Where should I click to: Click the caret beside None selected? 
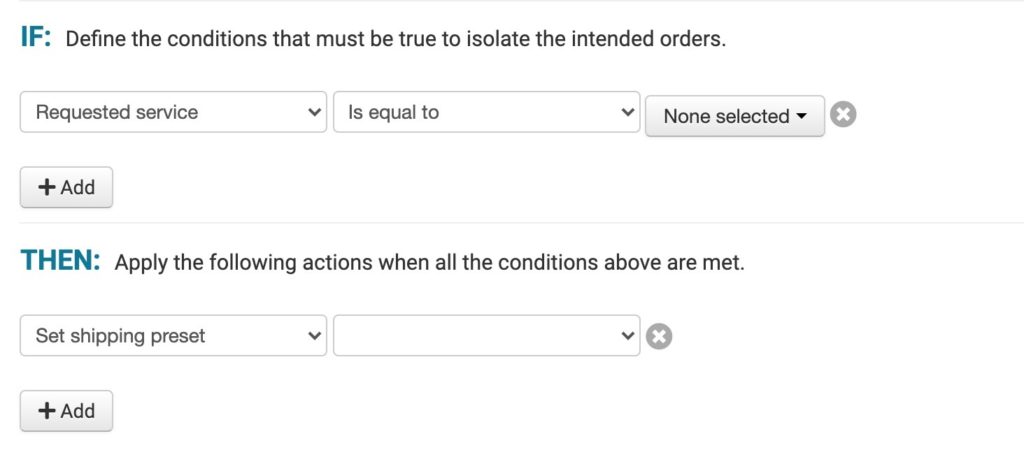pos(801,117)
